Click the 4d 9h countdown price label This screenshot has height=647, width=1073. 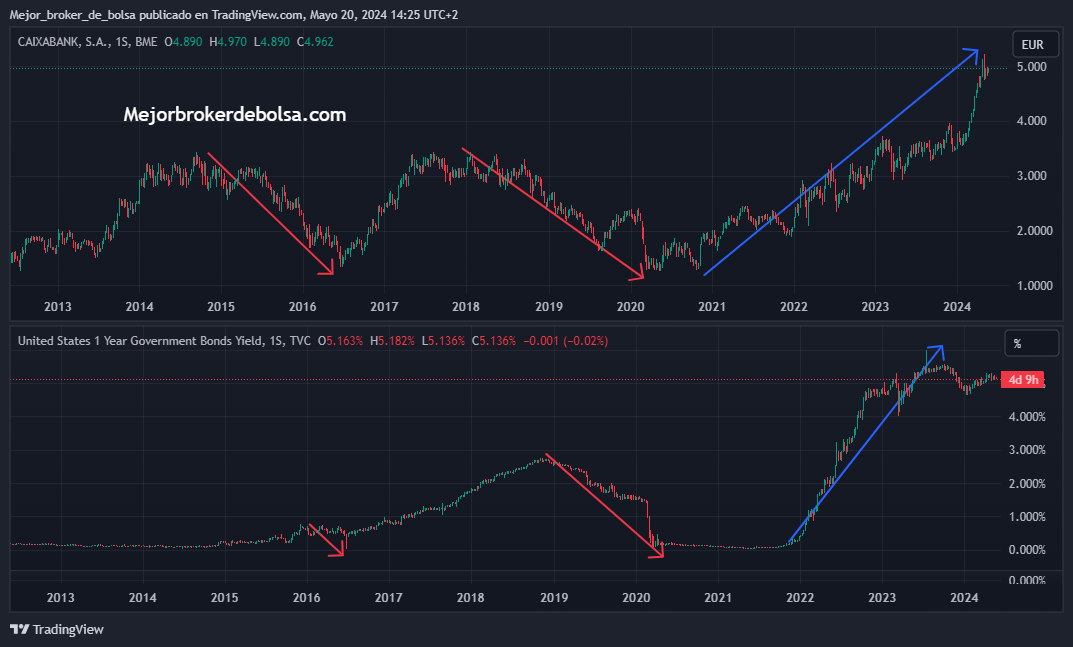pos(1023,379)
